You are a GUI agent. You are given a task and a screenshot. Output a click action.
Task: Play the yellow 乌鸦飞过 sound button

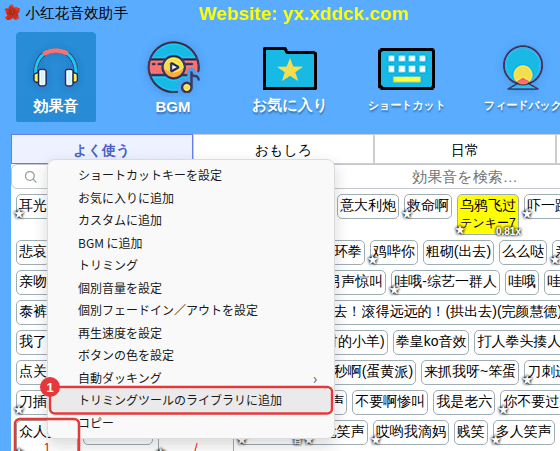tap(488, 214)
